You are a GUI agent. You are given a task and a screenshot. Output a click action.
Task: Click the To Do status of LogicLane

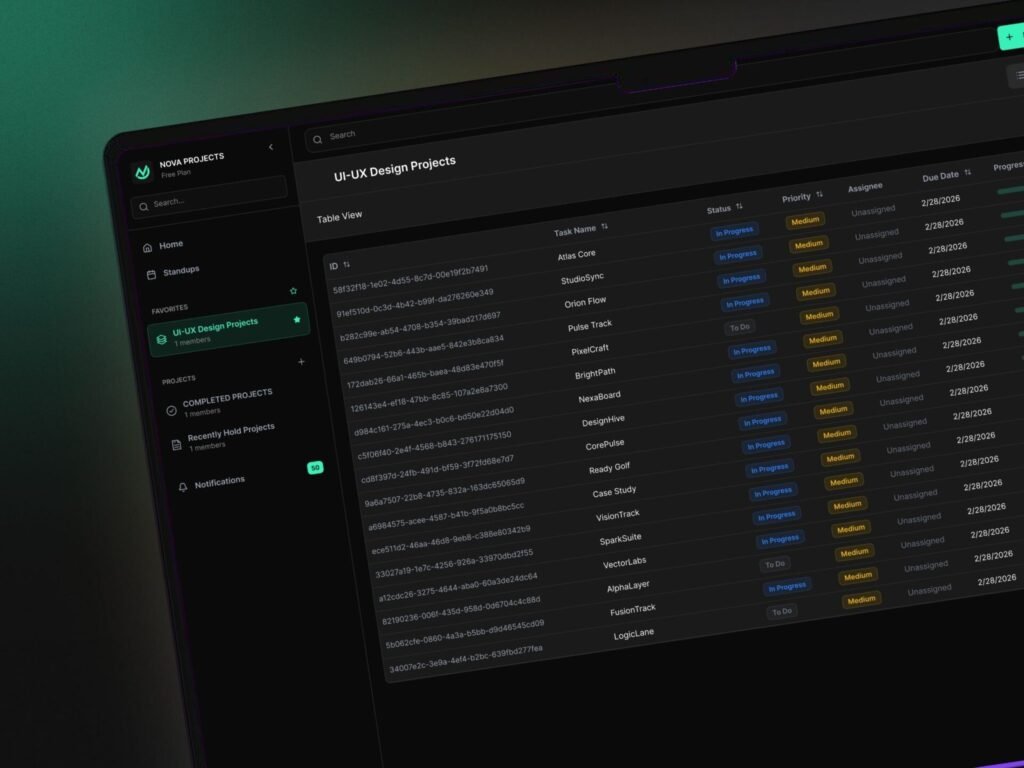coord(782,612)
